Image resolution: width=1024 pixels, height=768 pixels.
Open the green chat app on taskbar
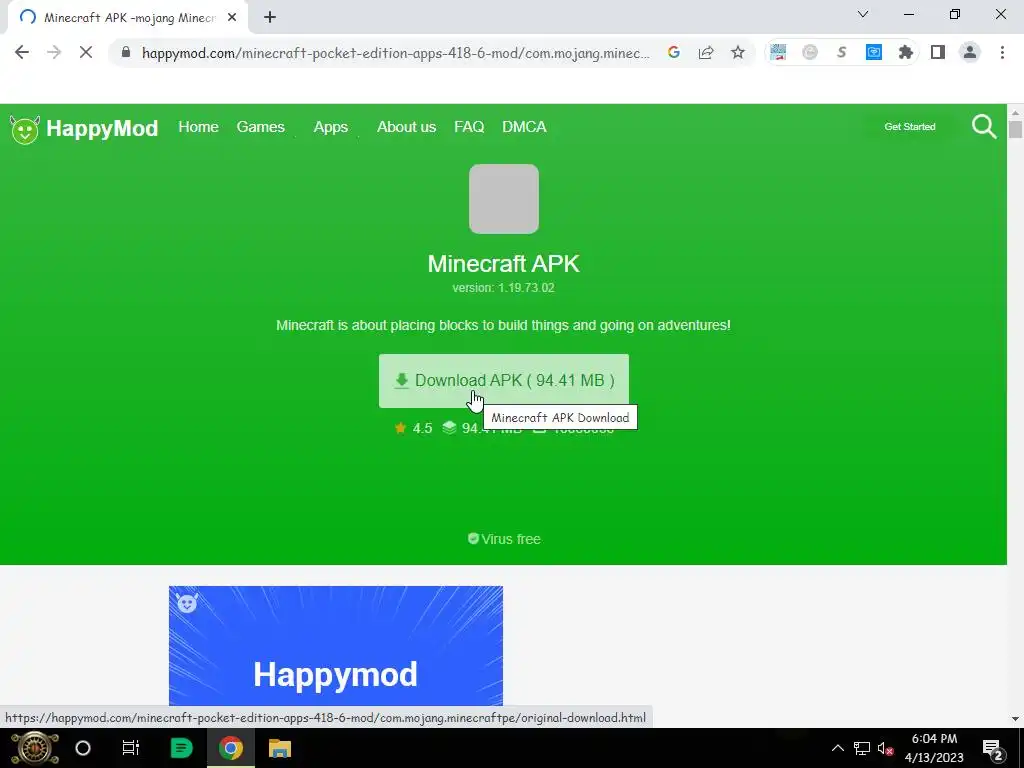pos(181,748)
